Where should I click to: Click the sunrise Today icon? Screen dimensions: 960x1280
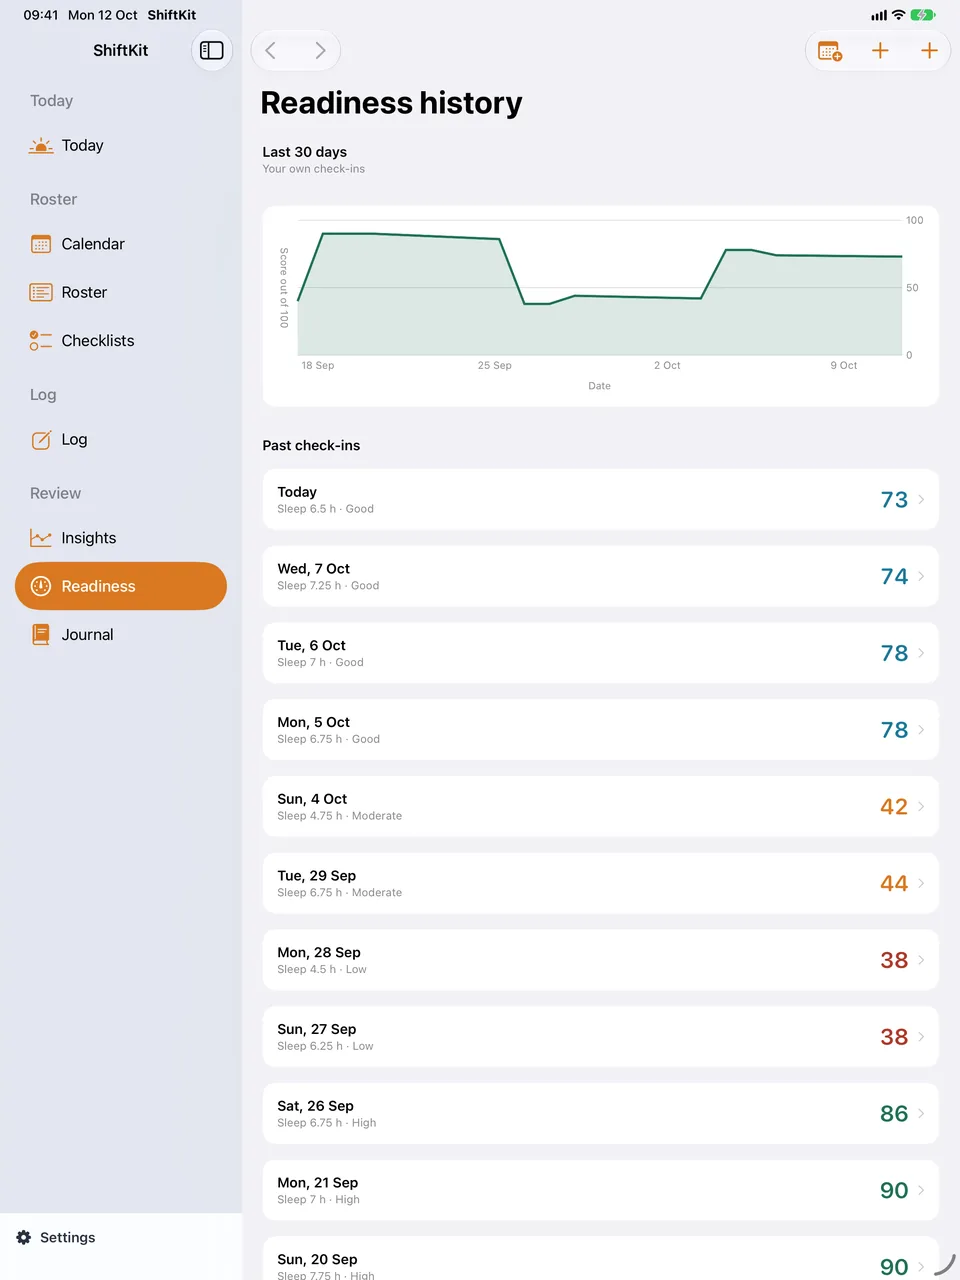(41, 146)
